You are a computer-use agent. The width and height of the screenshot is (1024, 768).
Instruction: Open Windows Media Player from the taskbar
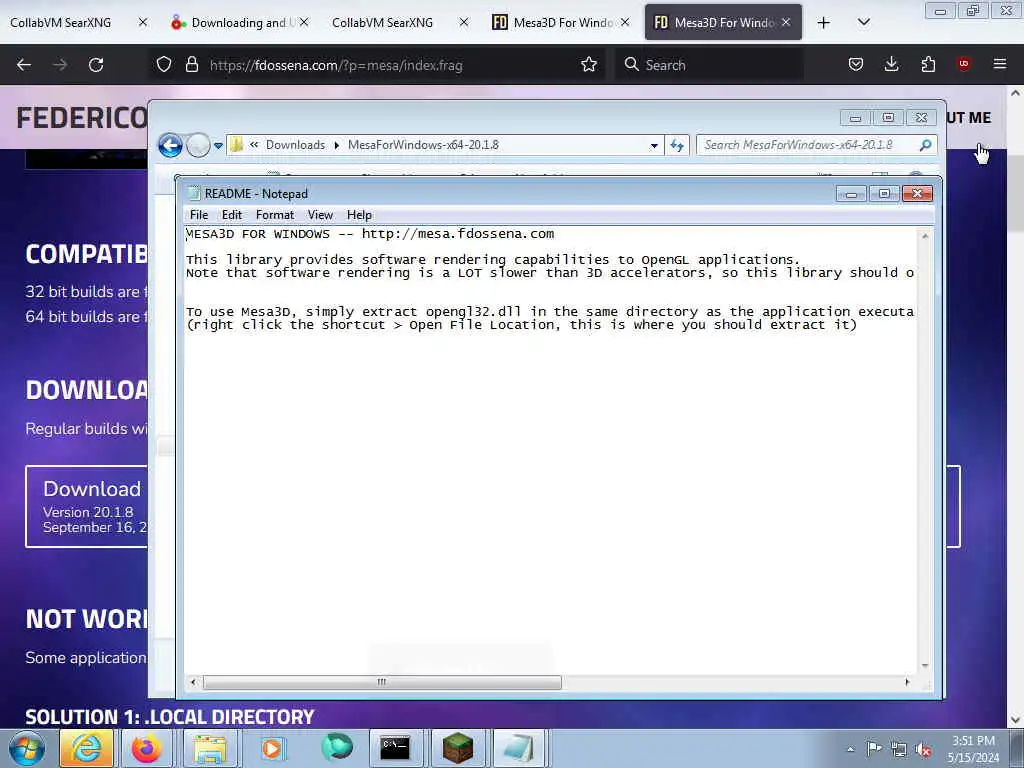tap(272, 748)
